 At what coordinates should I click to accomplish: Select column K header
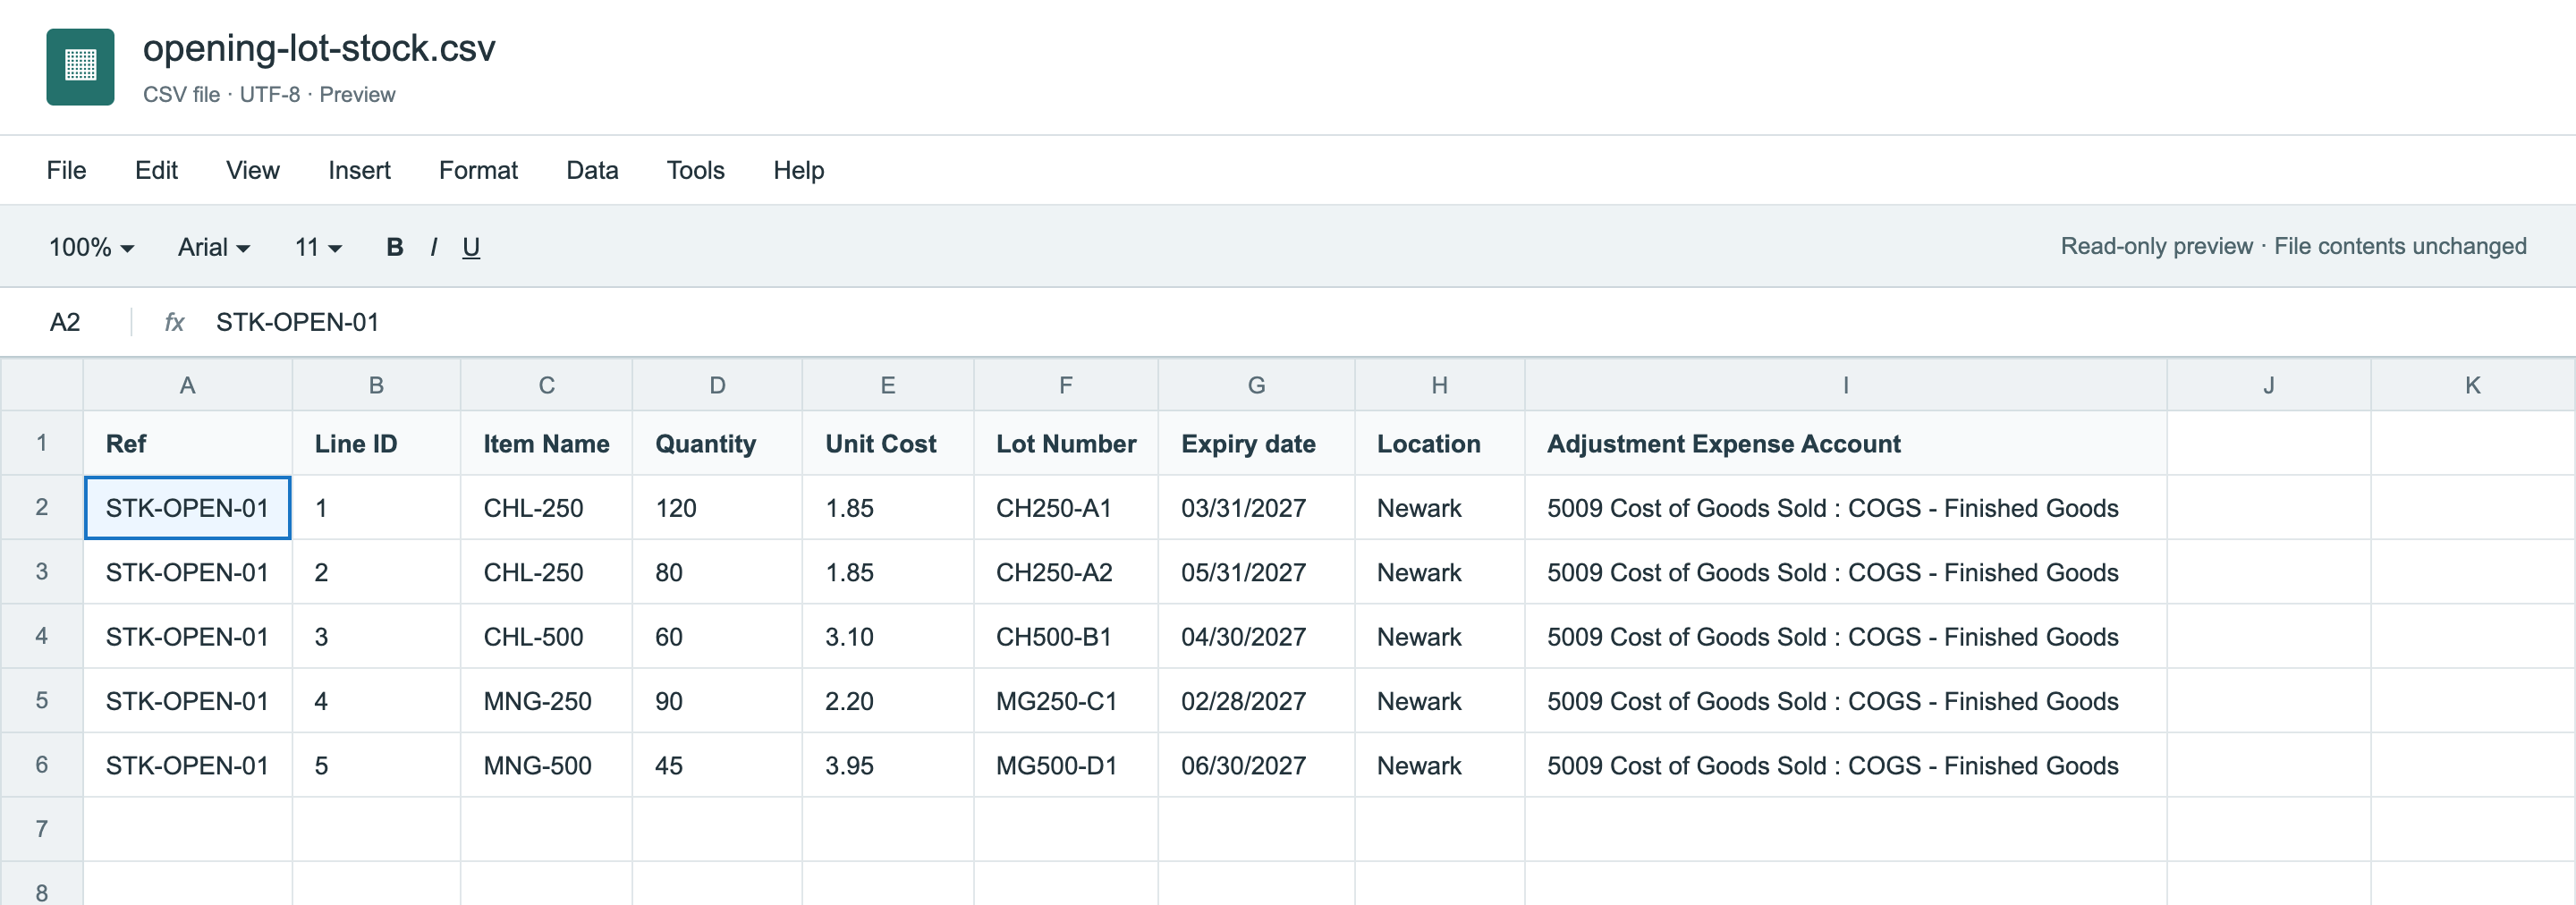2472,385
